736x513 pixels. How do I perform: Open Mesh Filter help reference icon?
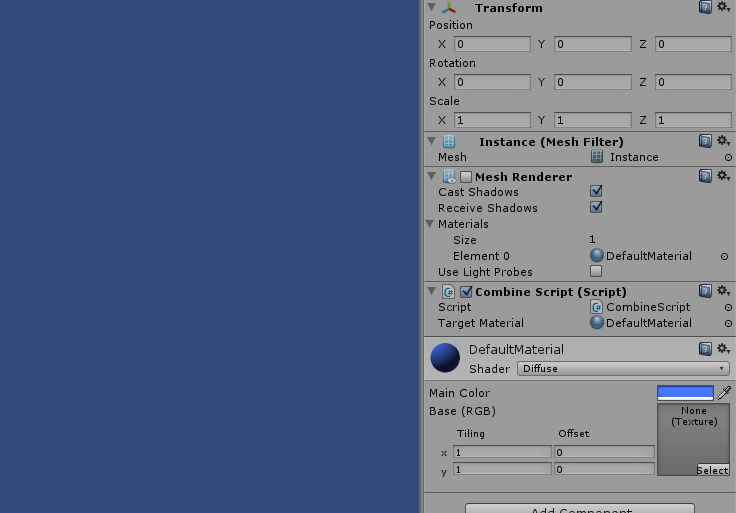pyautogui.click(x=705, y=141)
